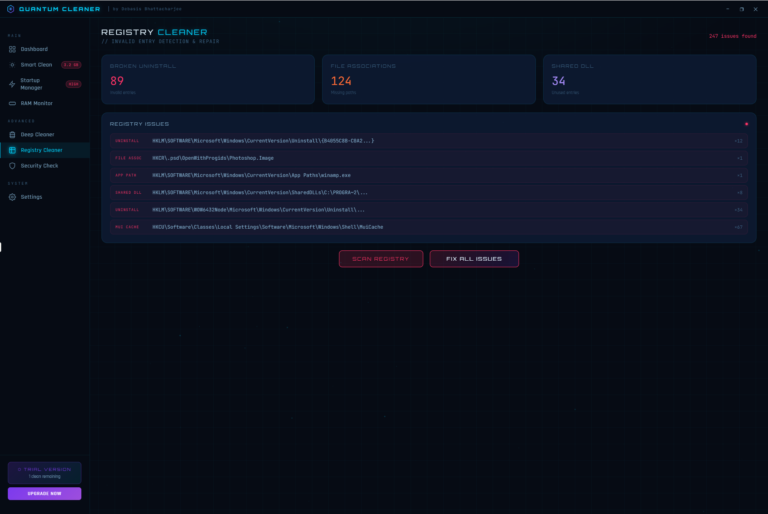
Task: Click the Registry Cleaner table icon
Action: click(x=12, y=150)
